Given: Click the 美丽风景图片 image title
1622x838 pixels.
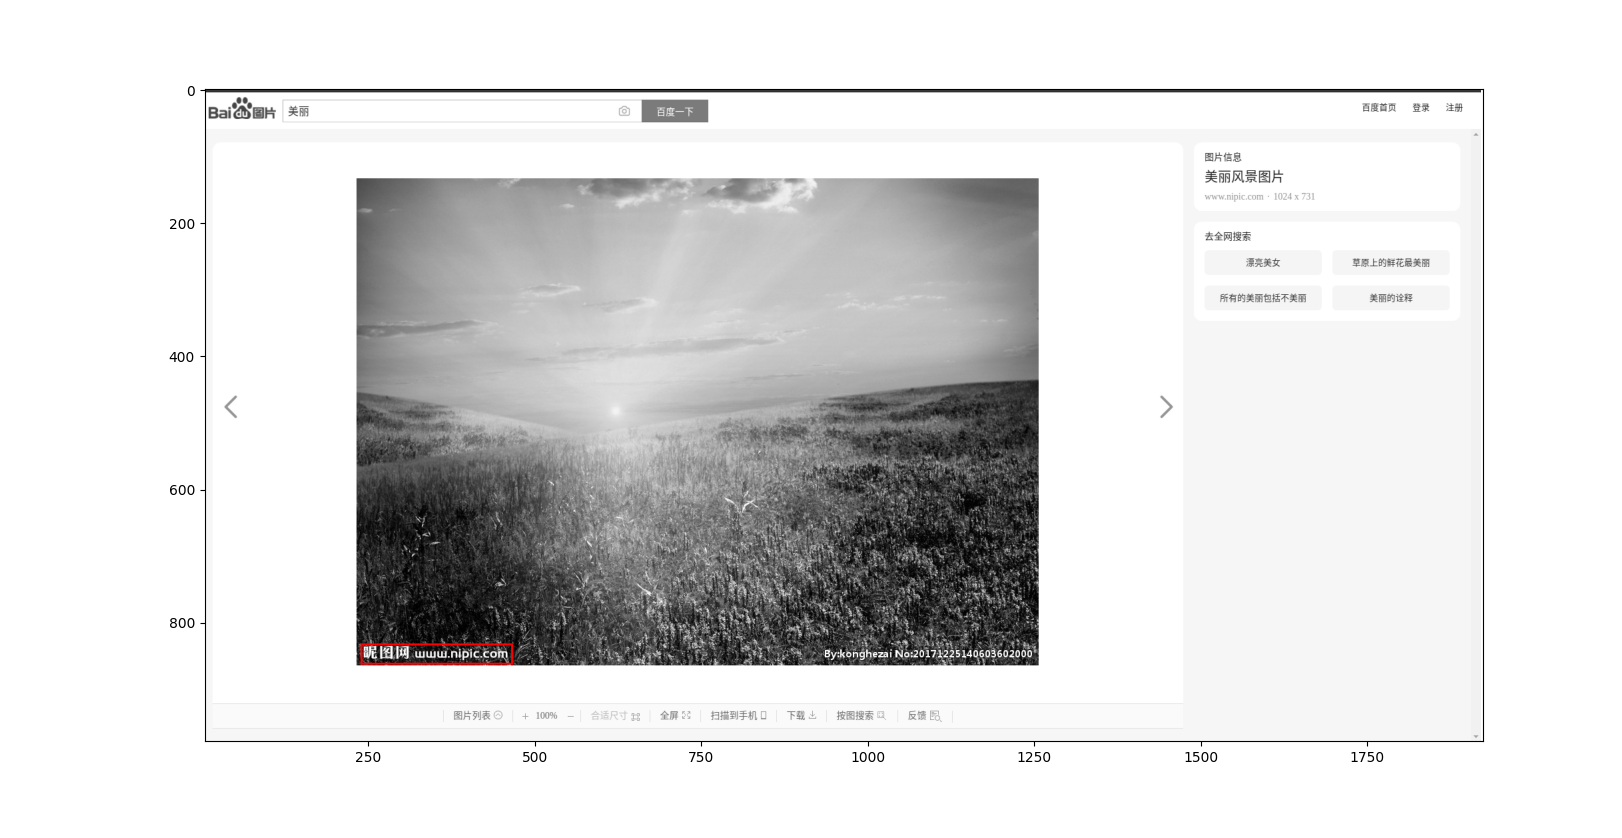Looking at the screenshot, I should pyautogui.click(x=1244, y=177).
